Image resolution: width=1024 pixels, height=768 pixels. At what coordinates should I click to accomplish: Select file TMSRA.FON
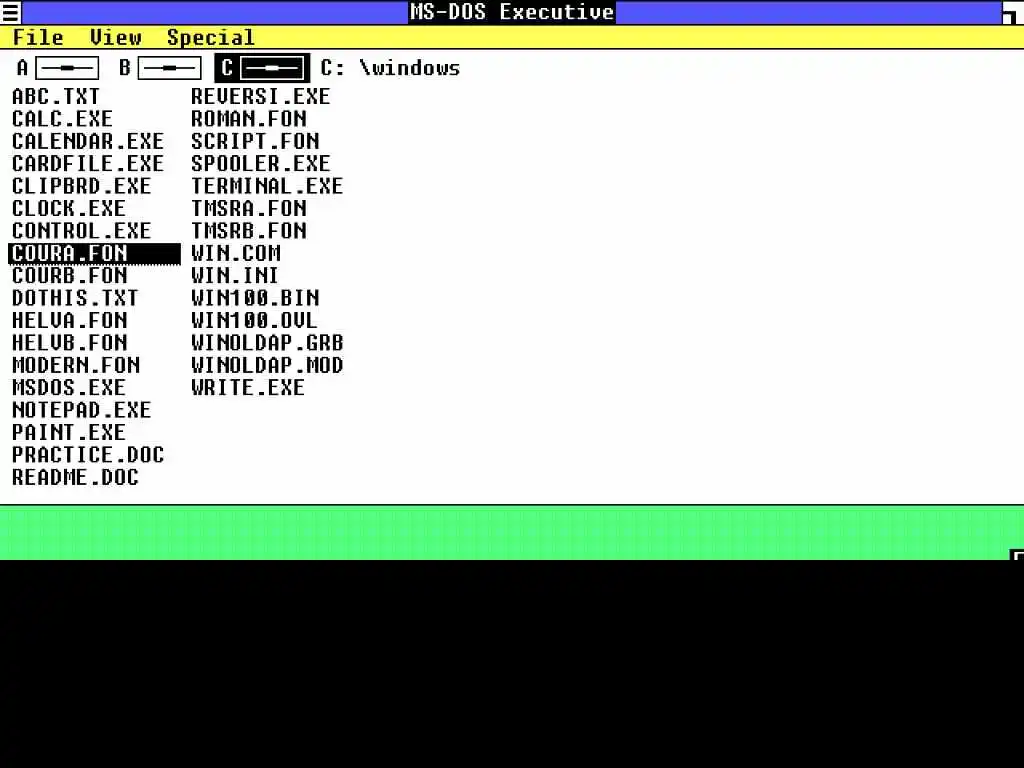click(x=249, y=208)
